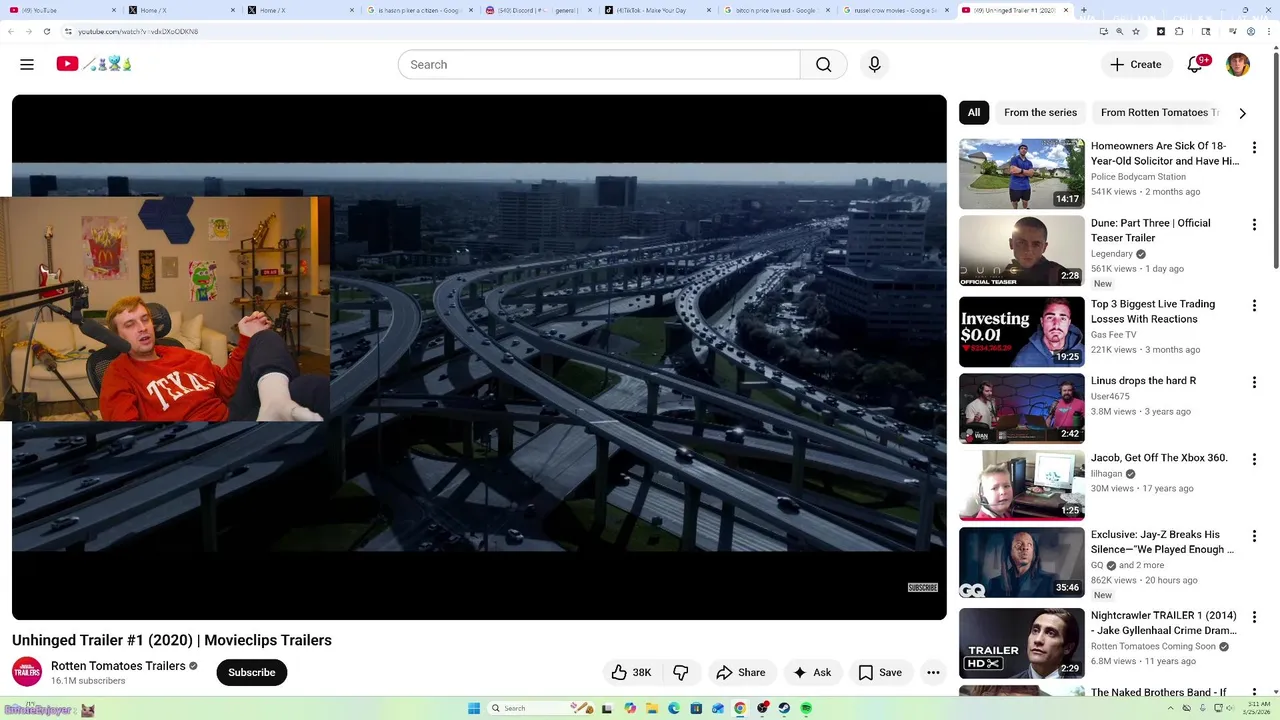This screenshot has height=720, width=1280.
Task: Open Rotten Tomatoes Trailers channel avatar
Action: click(27, 672)
